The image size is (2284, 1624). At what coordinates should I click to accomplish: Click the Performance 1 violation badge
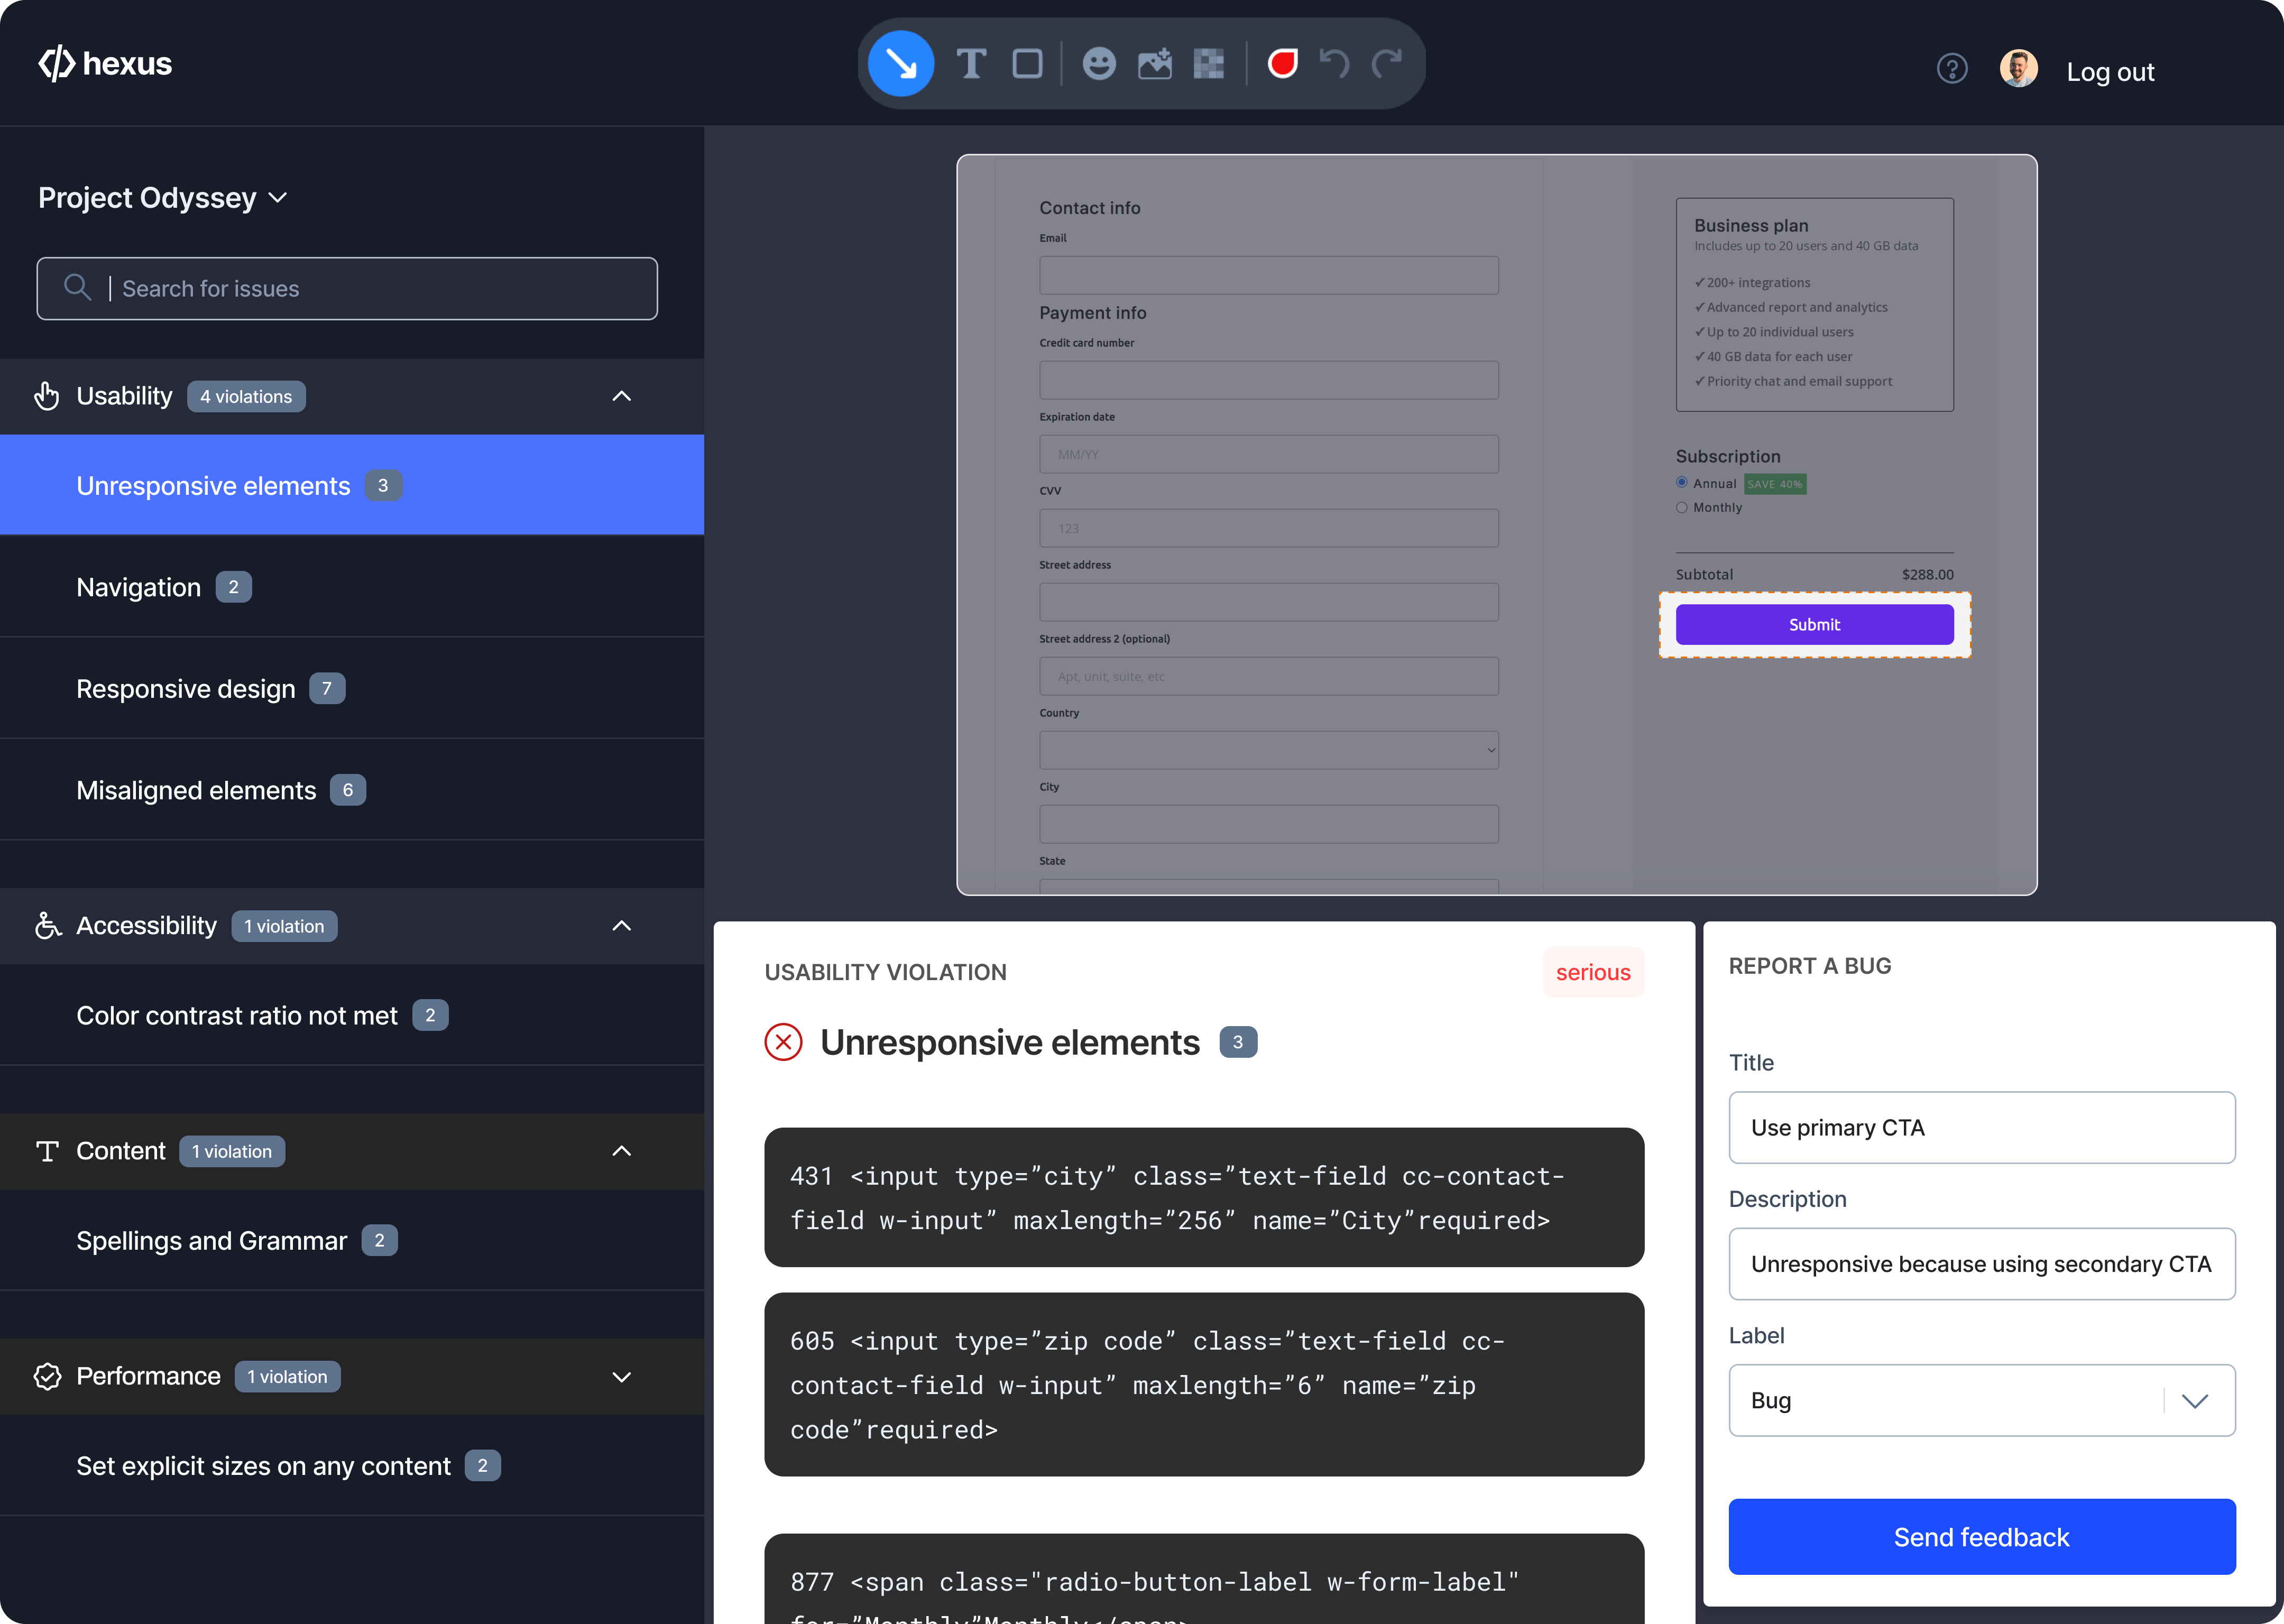287,1377
